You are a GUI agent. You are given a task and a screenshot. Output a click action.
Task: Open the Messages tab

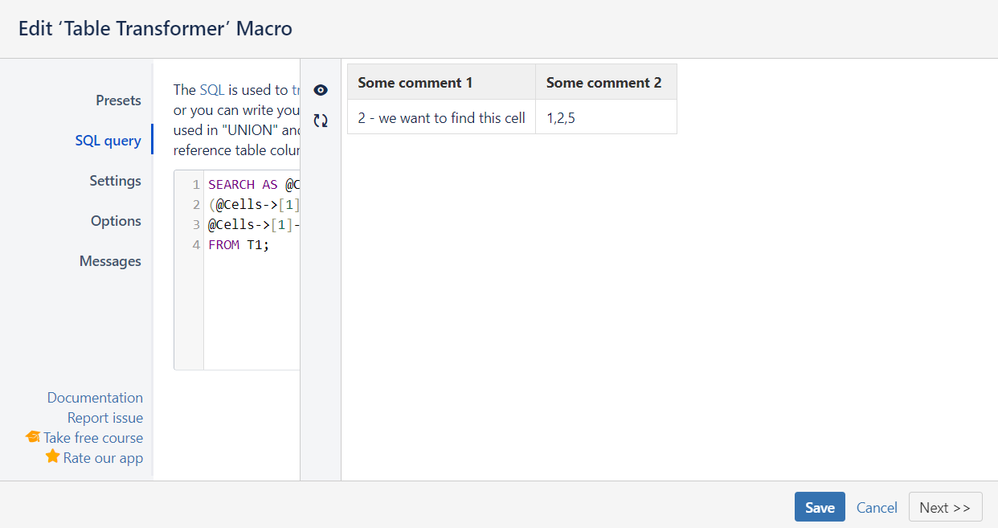point(110,261)
